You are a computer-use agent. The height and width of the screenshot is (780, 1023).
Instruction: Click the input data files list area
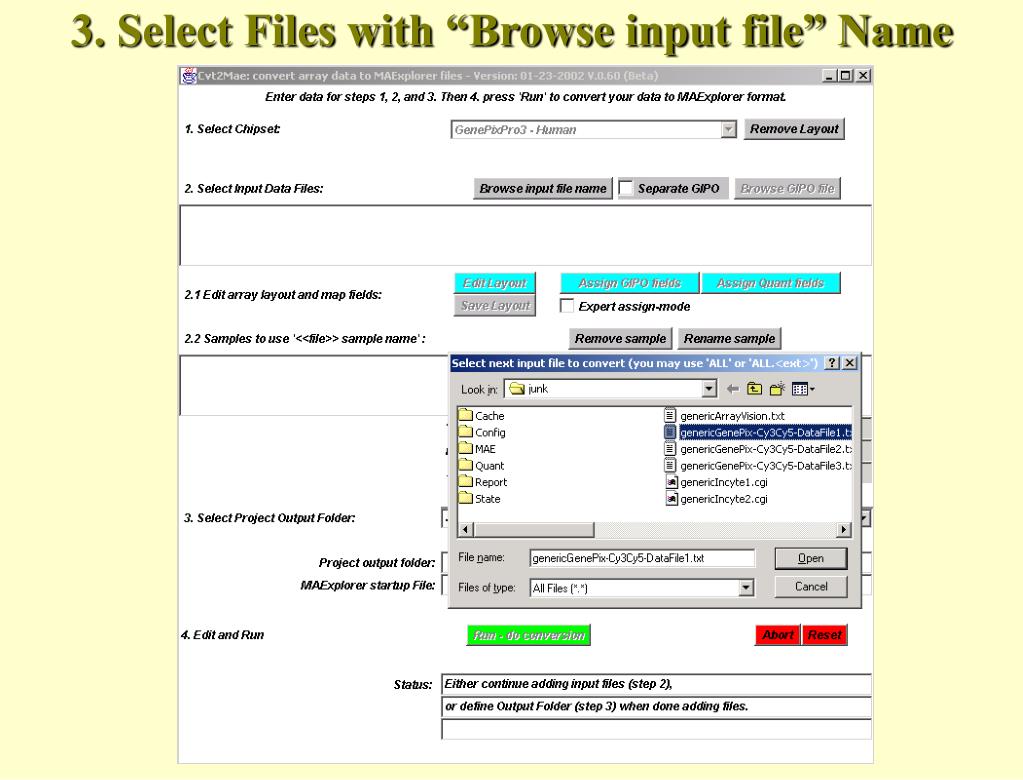click(x=526, y=235)
